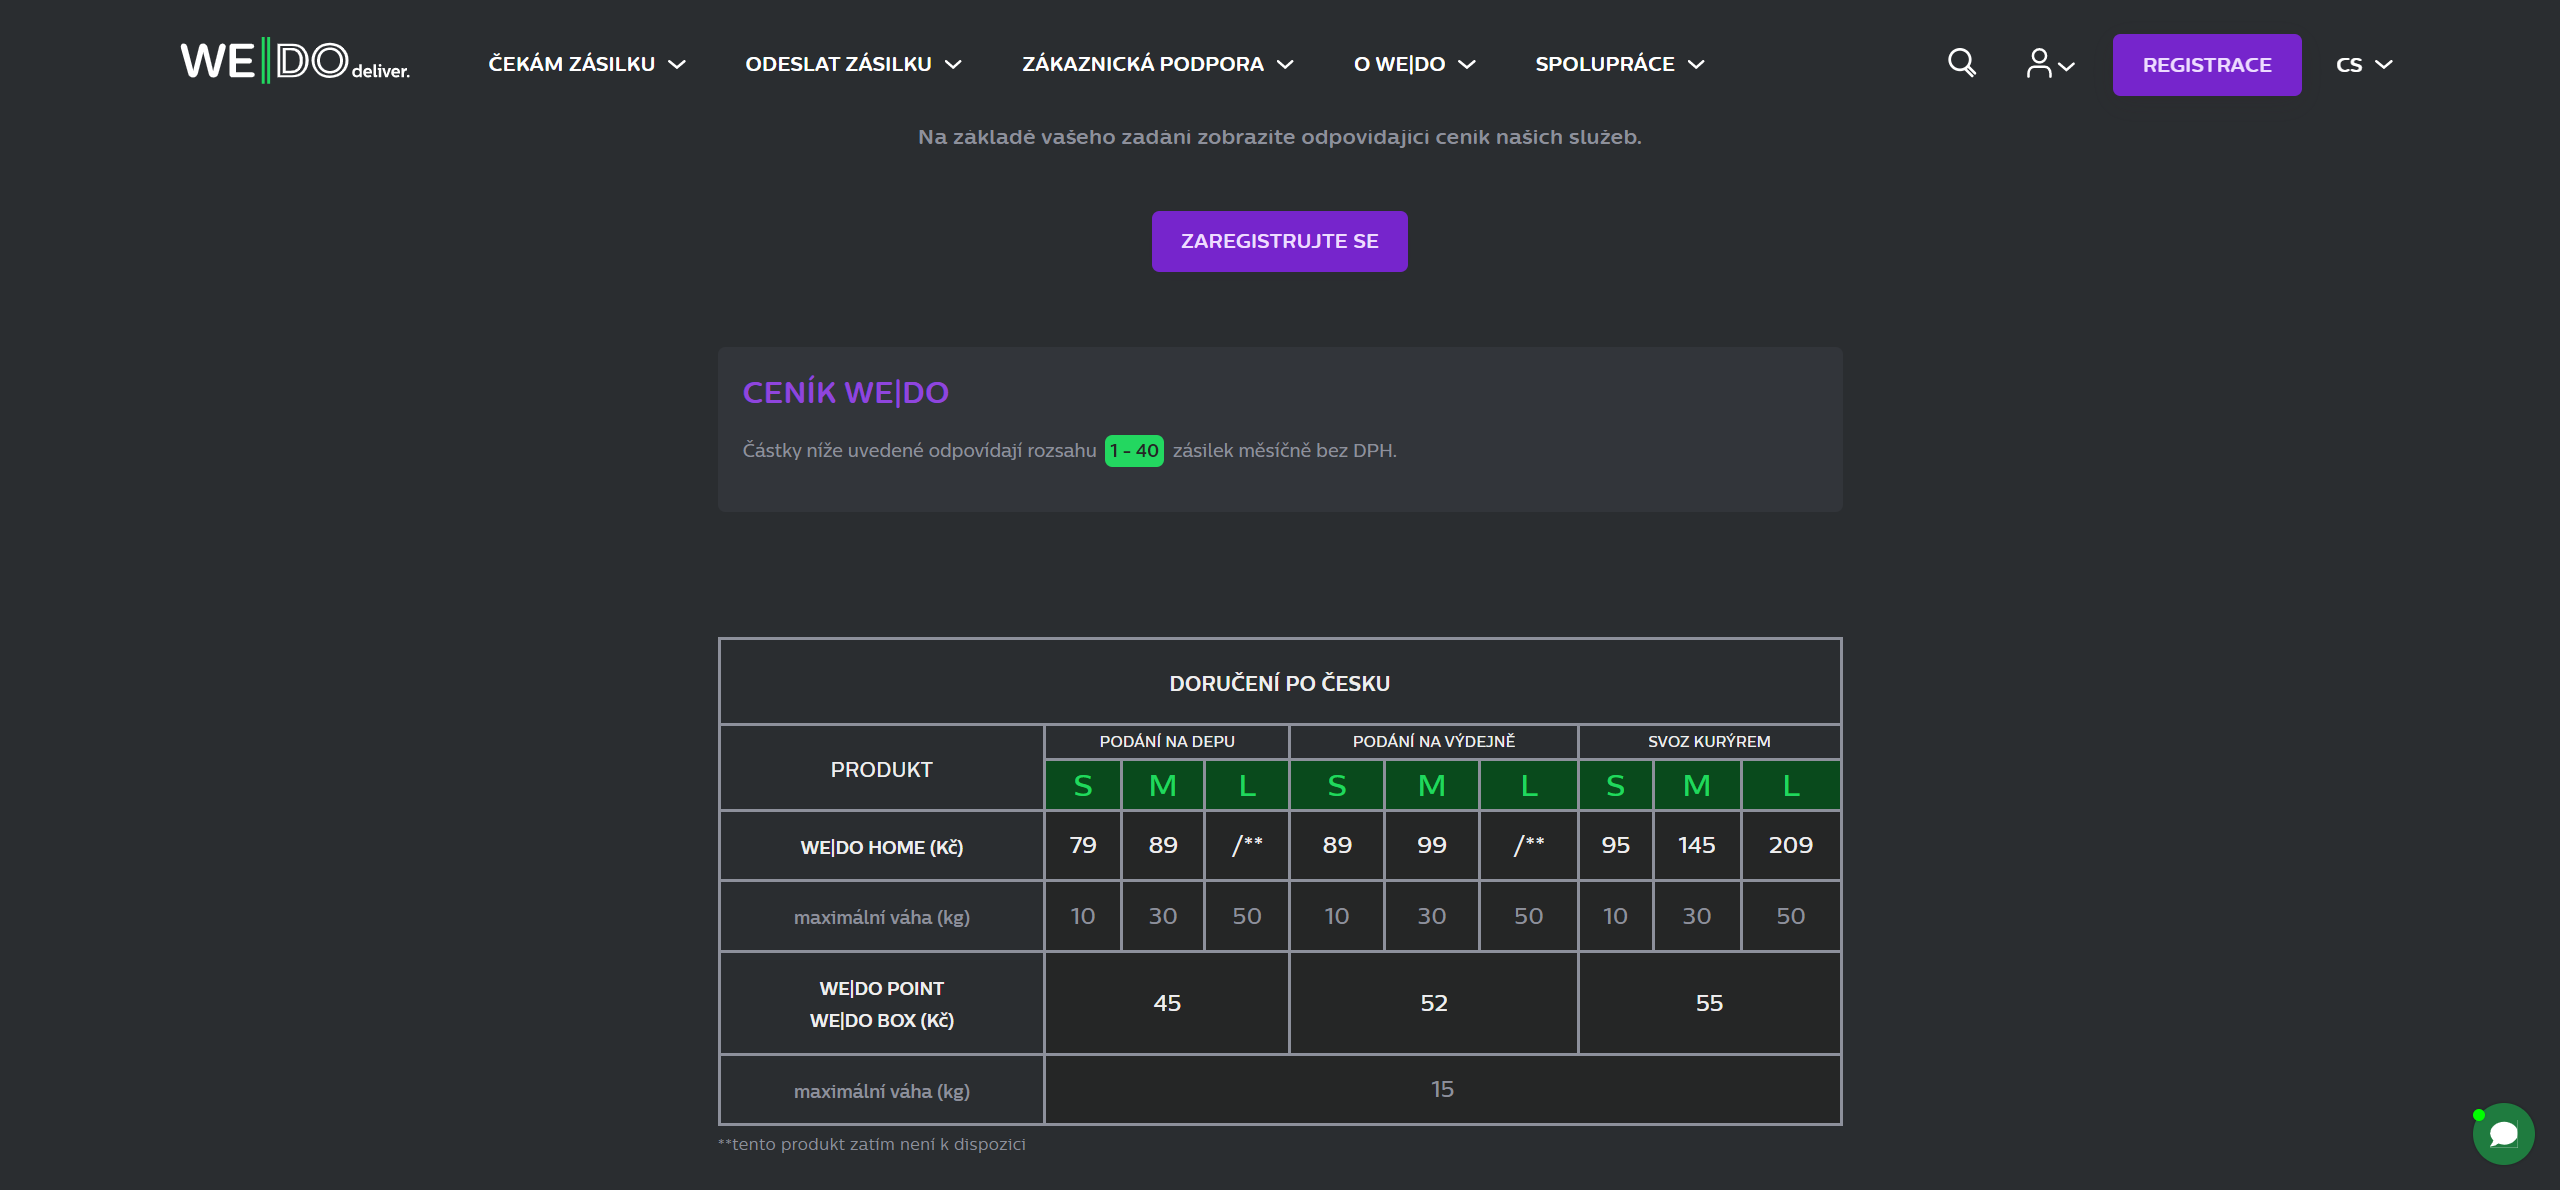Click the chevron next to the CS language
Viewport: 2560px width, 1190px height.
(x=2385, y=65)
